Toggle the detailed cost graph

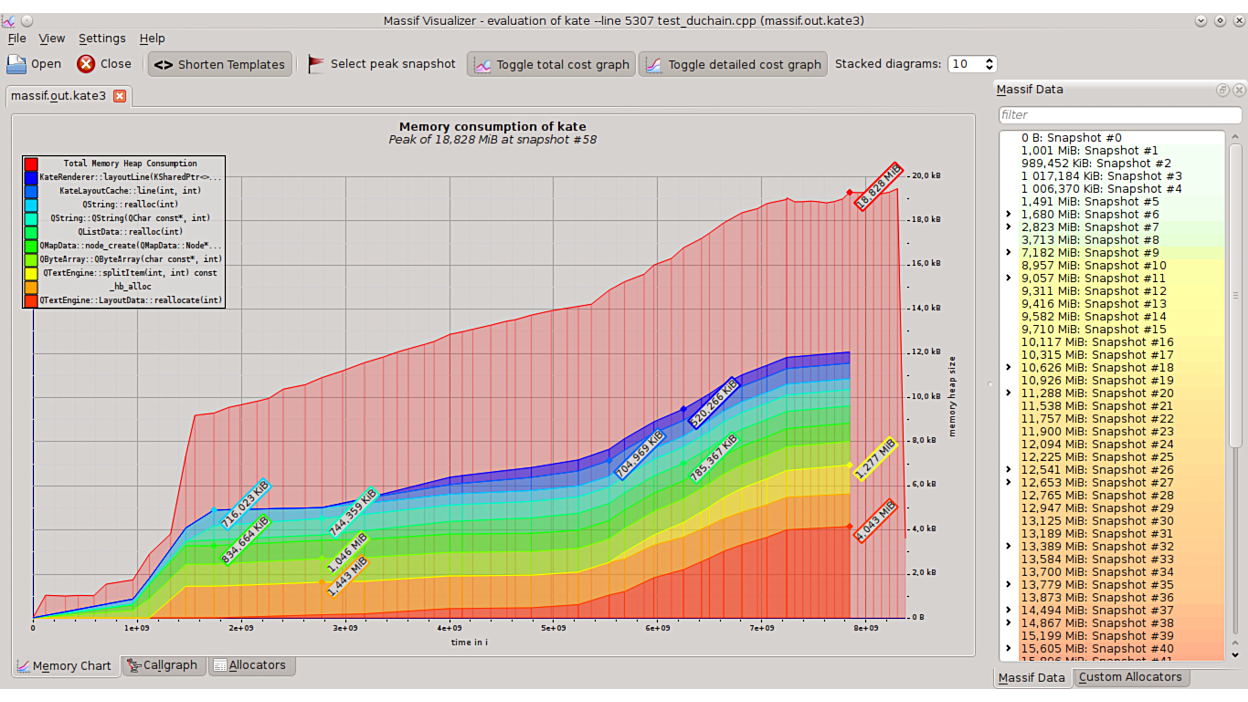point(733,64)
